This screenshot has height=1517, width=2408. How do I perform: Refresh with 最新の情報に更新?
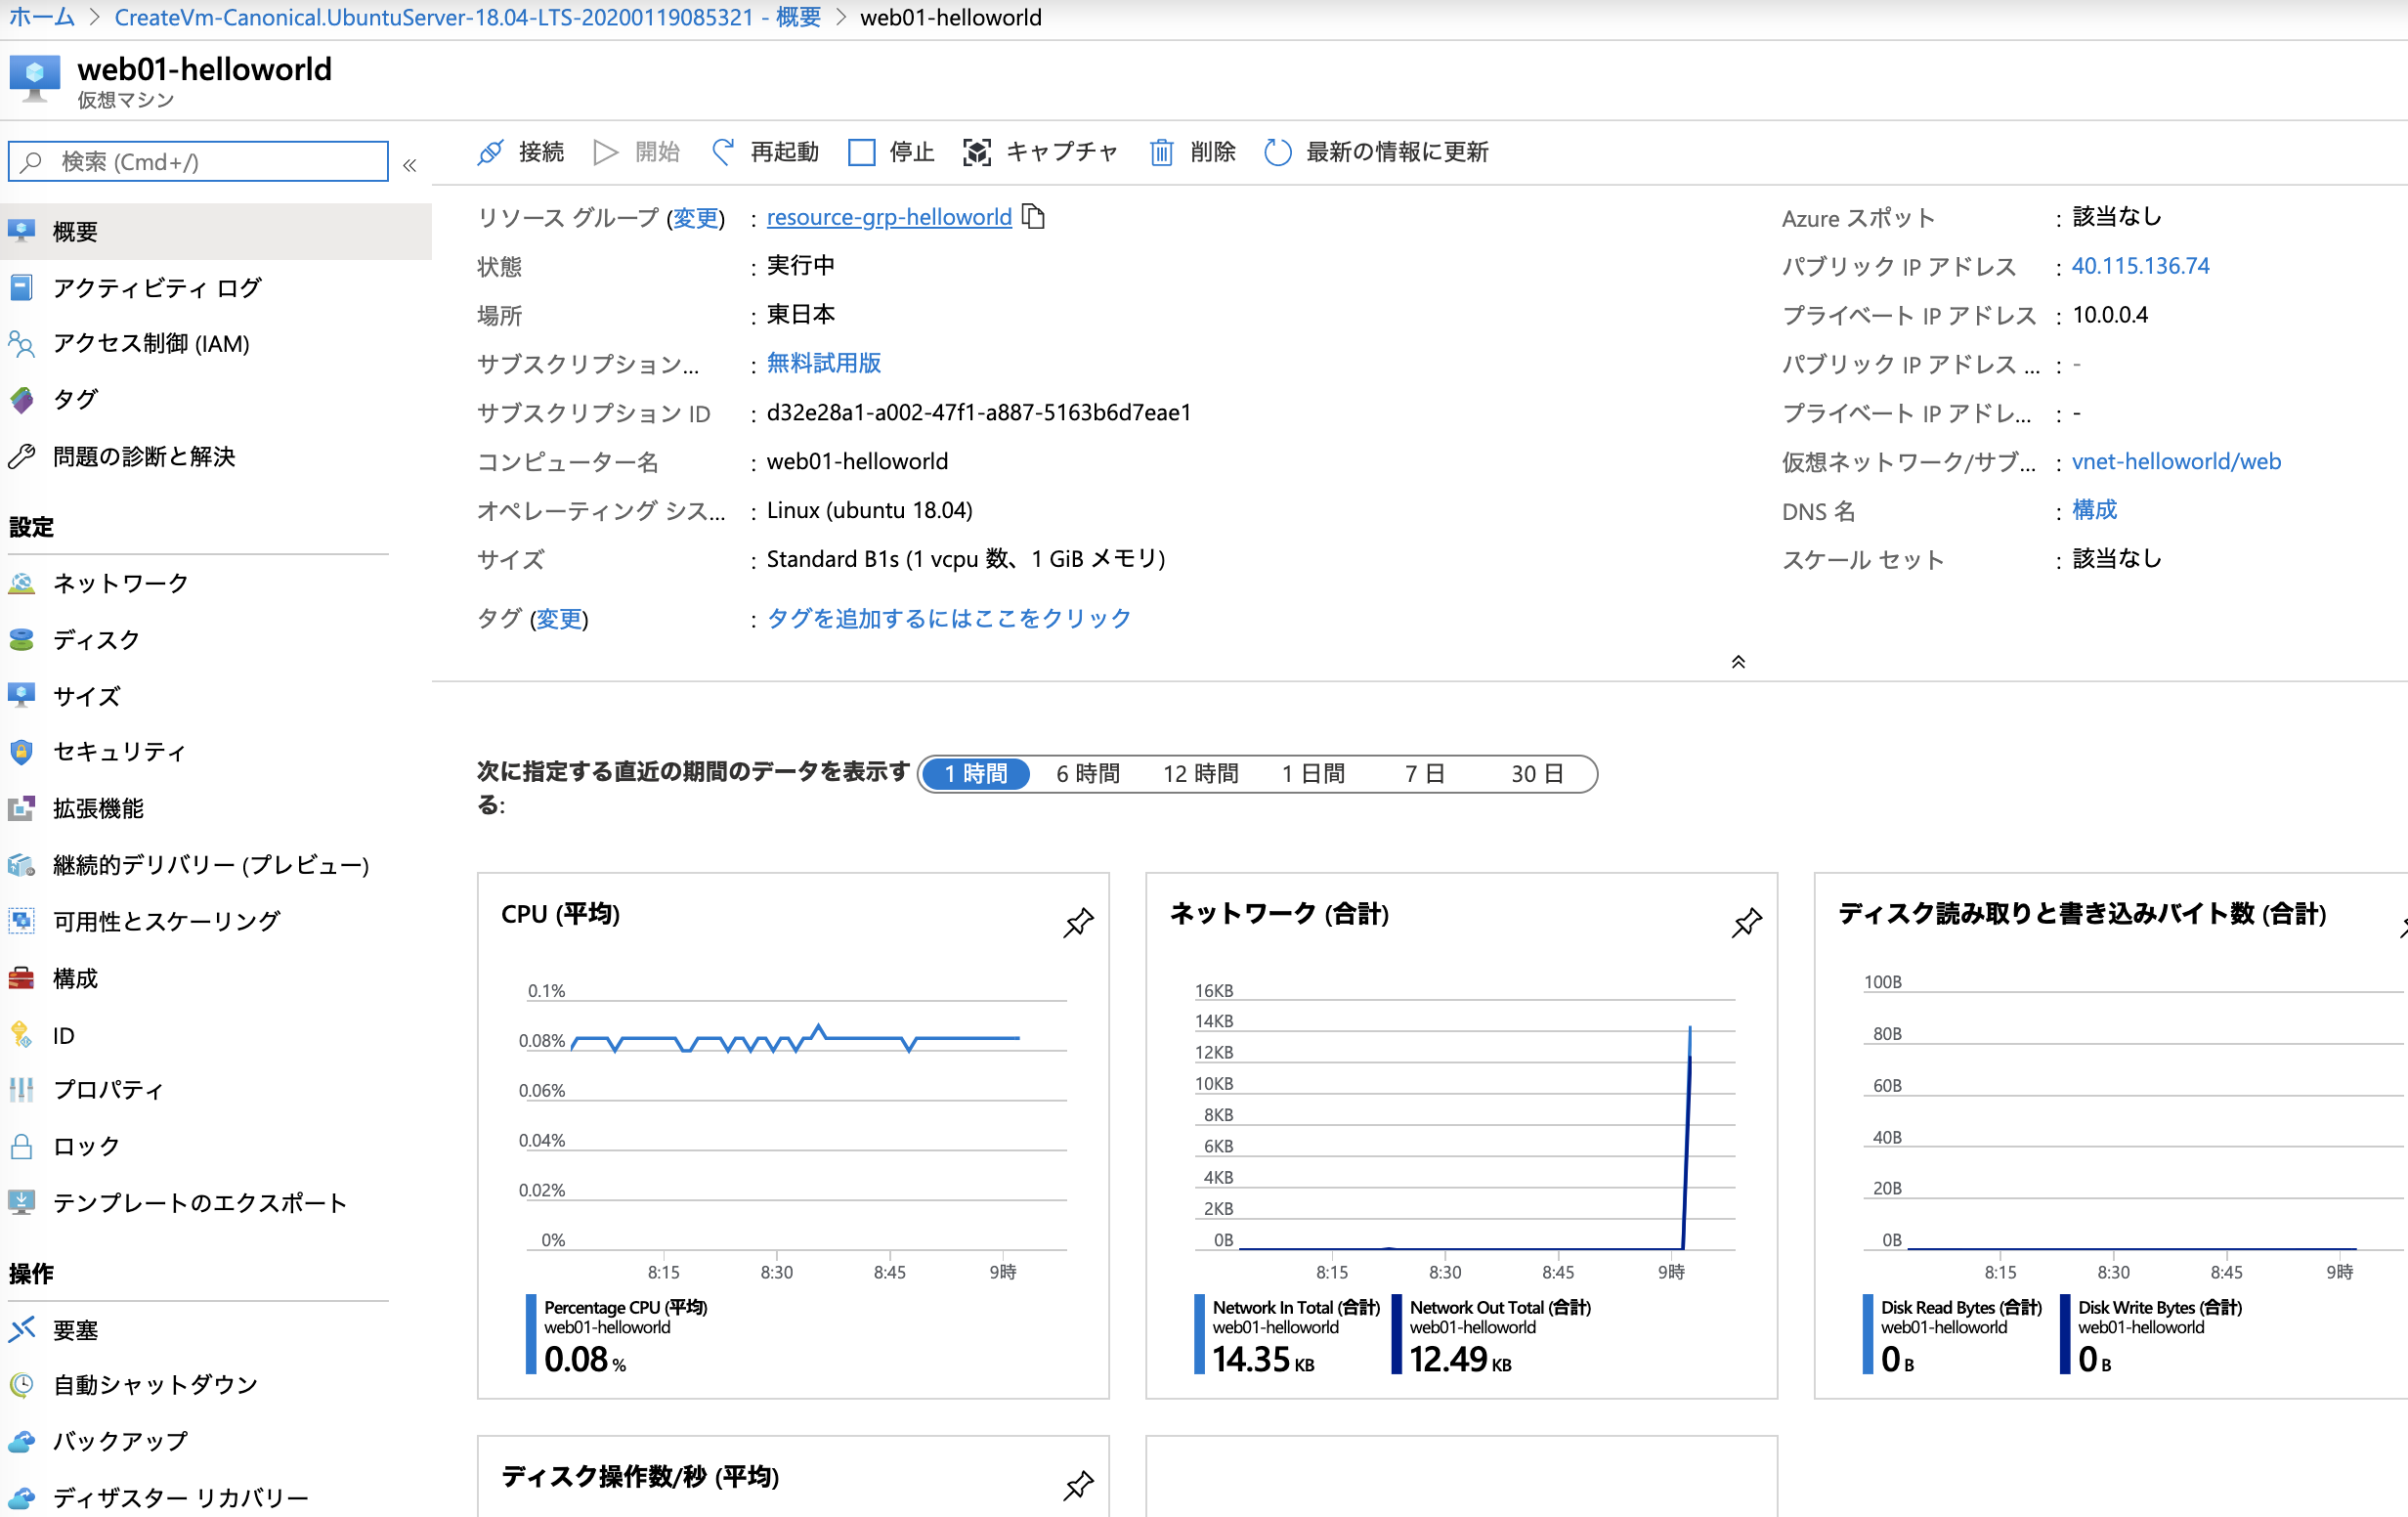(x=1377, y=152)
